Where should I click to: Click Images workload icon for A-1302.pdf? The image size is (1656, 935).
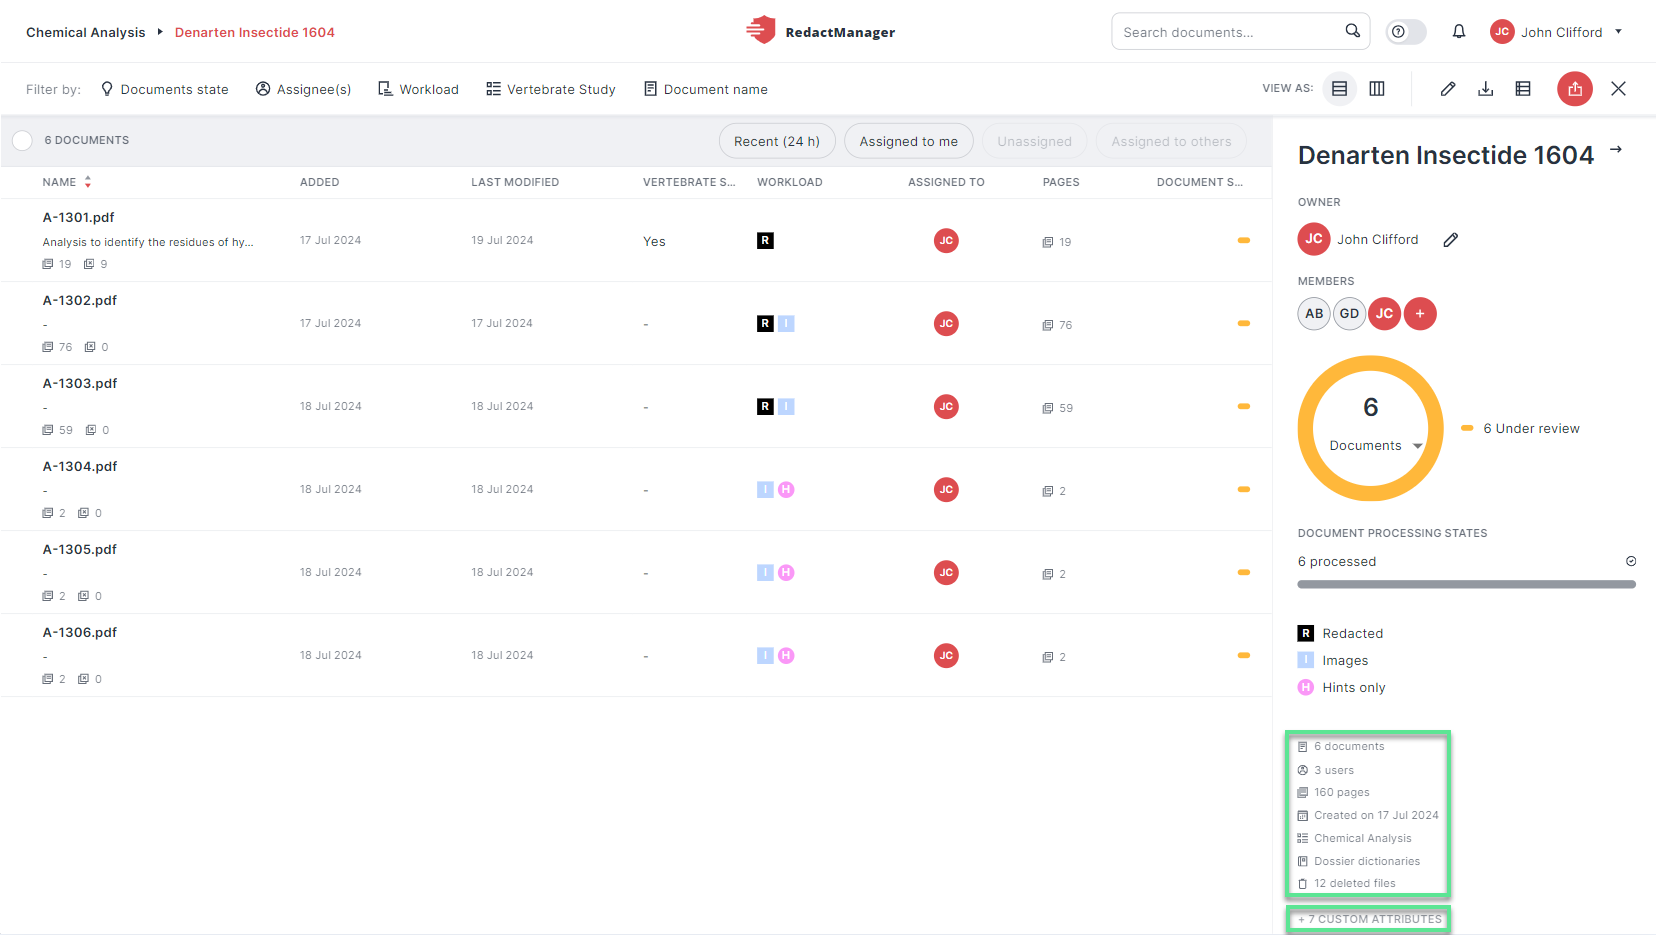786,323
